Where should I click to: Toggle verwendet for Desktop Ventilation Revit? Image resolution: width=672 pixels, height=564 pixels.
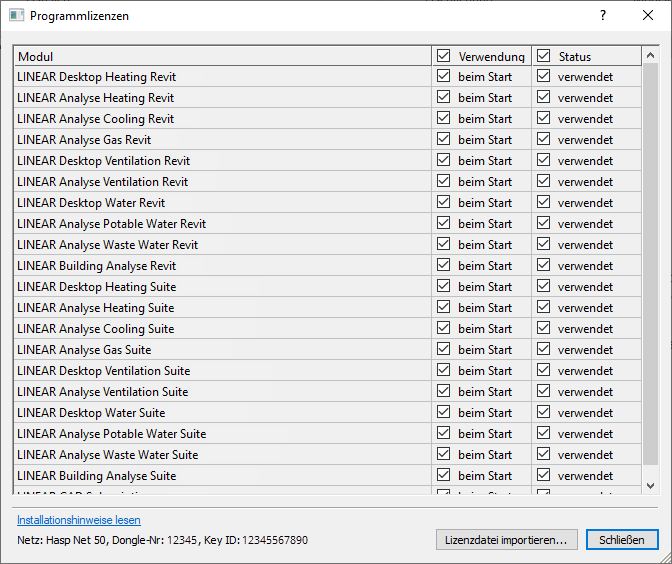[x=543, y=160]
